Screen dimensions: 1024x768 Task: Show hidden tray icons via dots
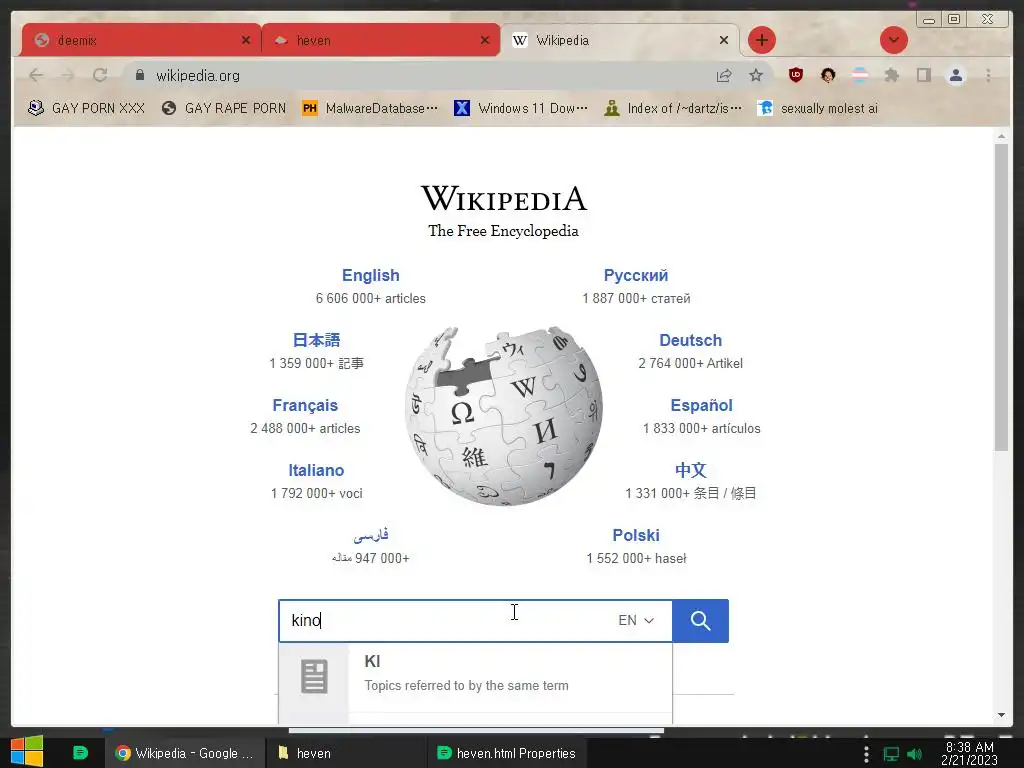pos(866,754)
